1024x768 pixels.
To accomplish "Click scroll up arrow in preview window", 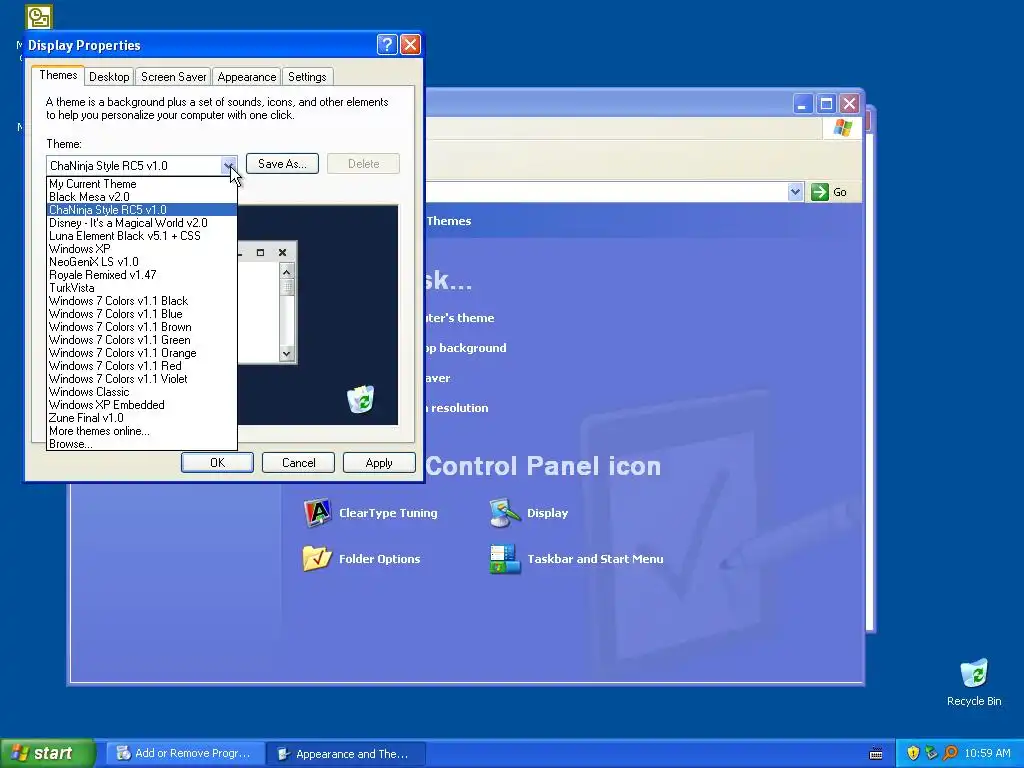I will (x=287, y=270).
